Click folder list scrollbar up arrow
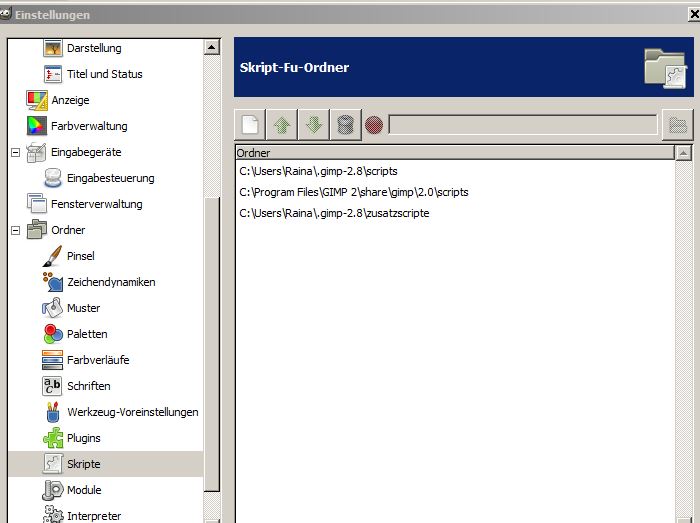The height and width of the screenshot is (523, 700). (683, 153)
